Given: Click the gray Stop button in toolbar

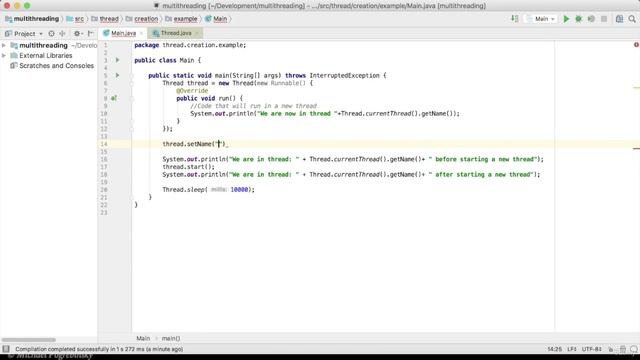Looking at the screenshot, I should tap(604, 19).
